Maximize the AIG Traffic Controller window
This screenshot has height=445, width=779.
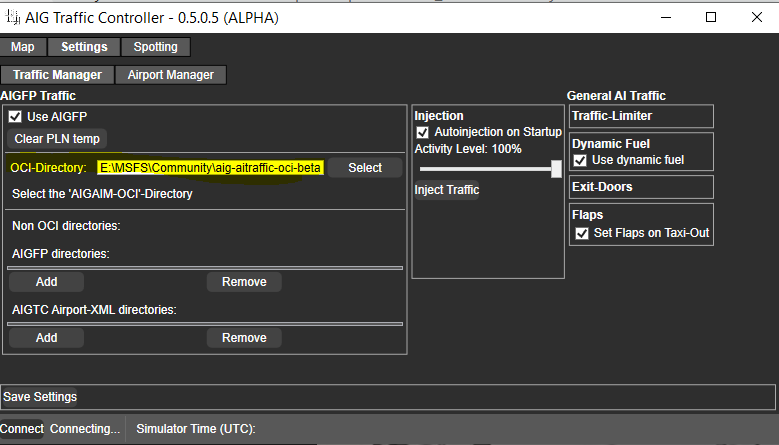(711, 17)
